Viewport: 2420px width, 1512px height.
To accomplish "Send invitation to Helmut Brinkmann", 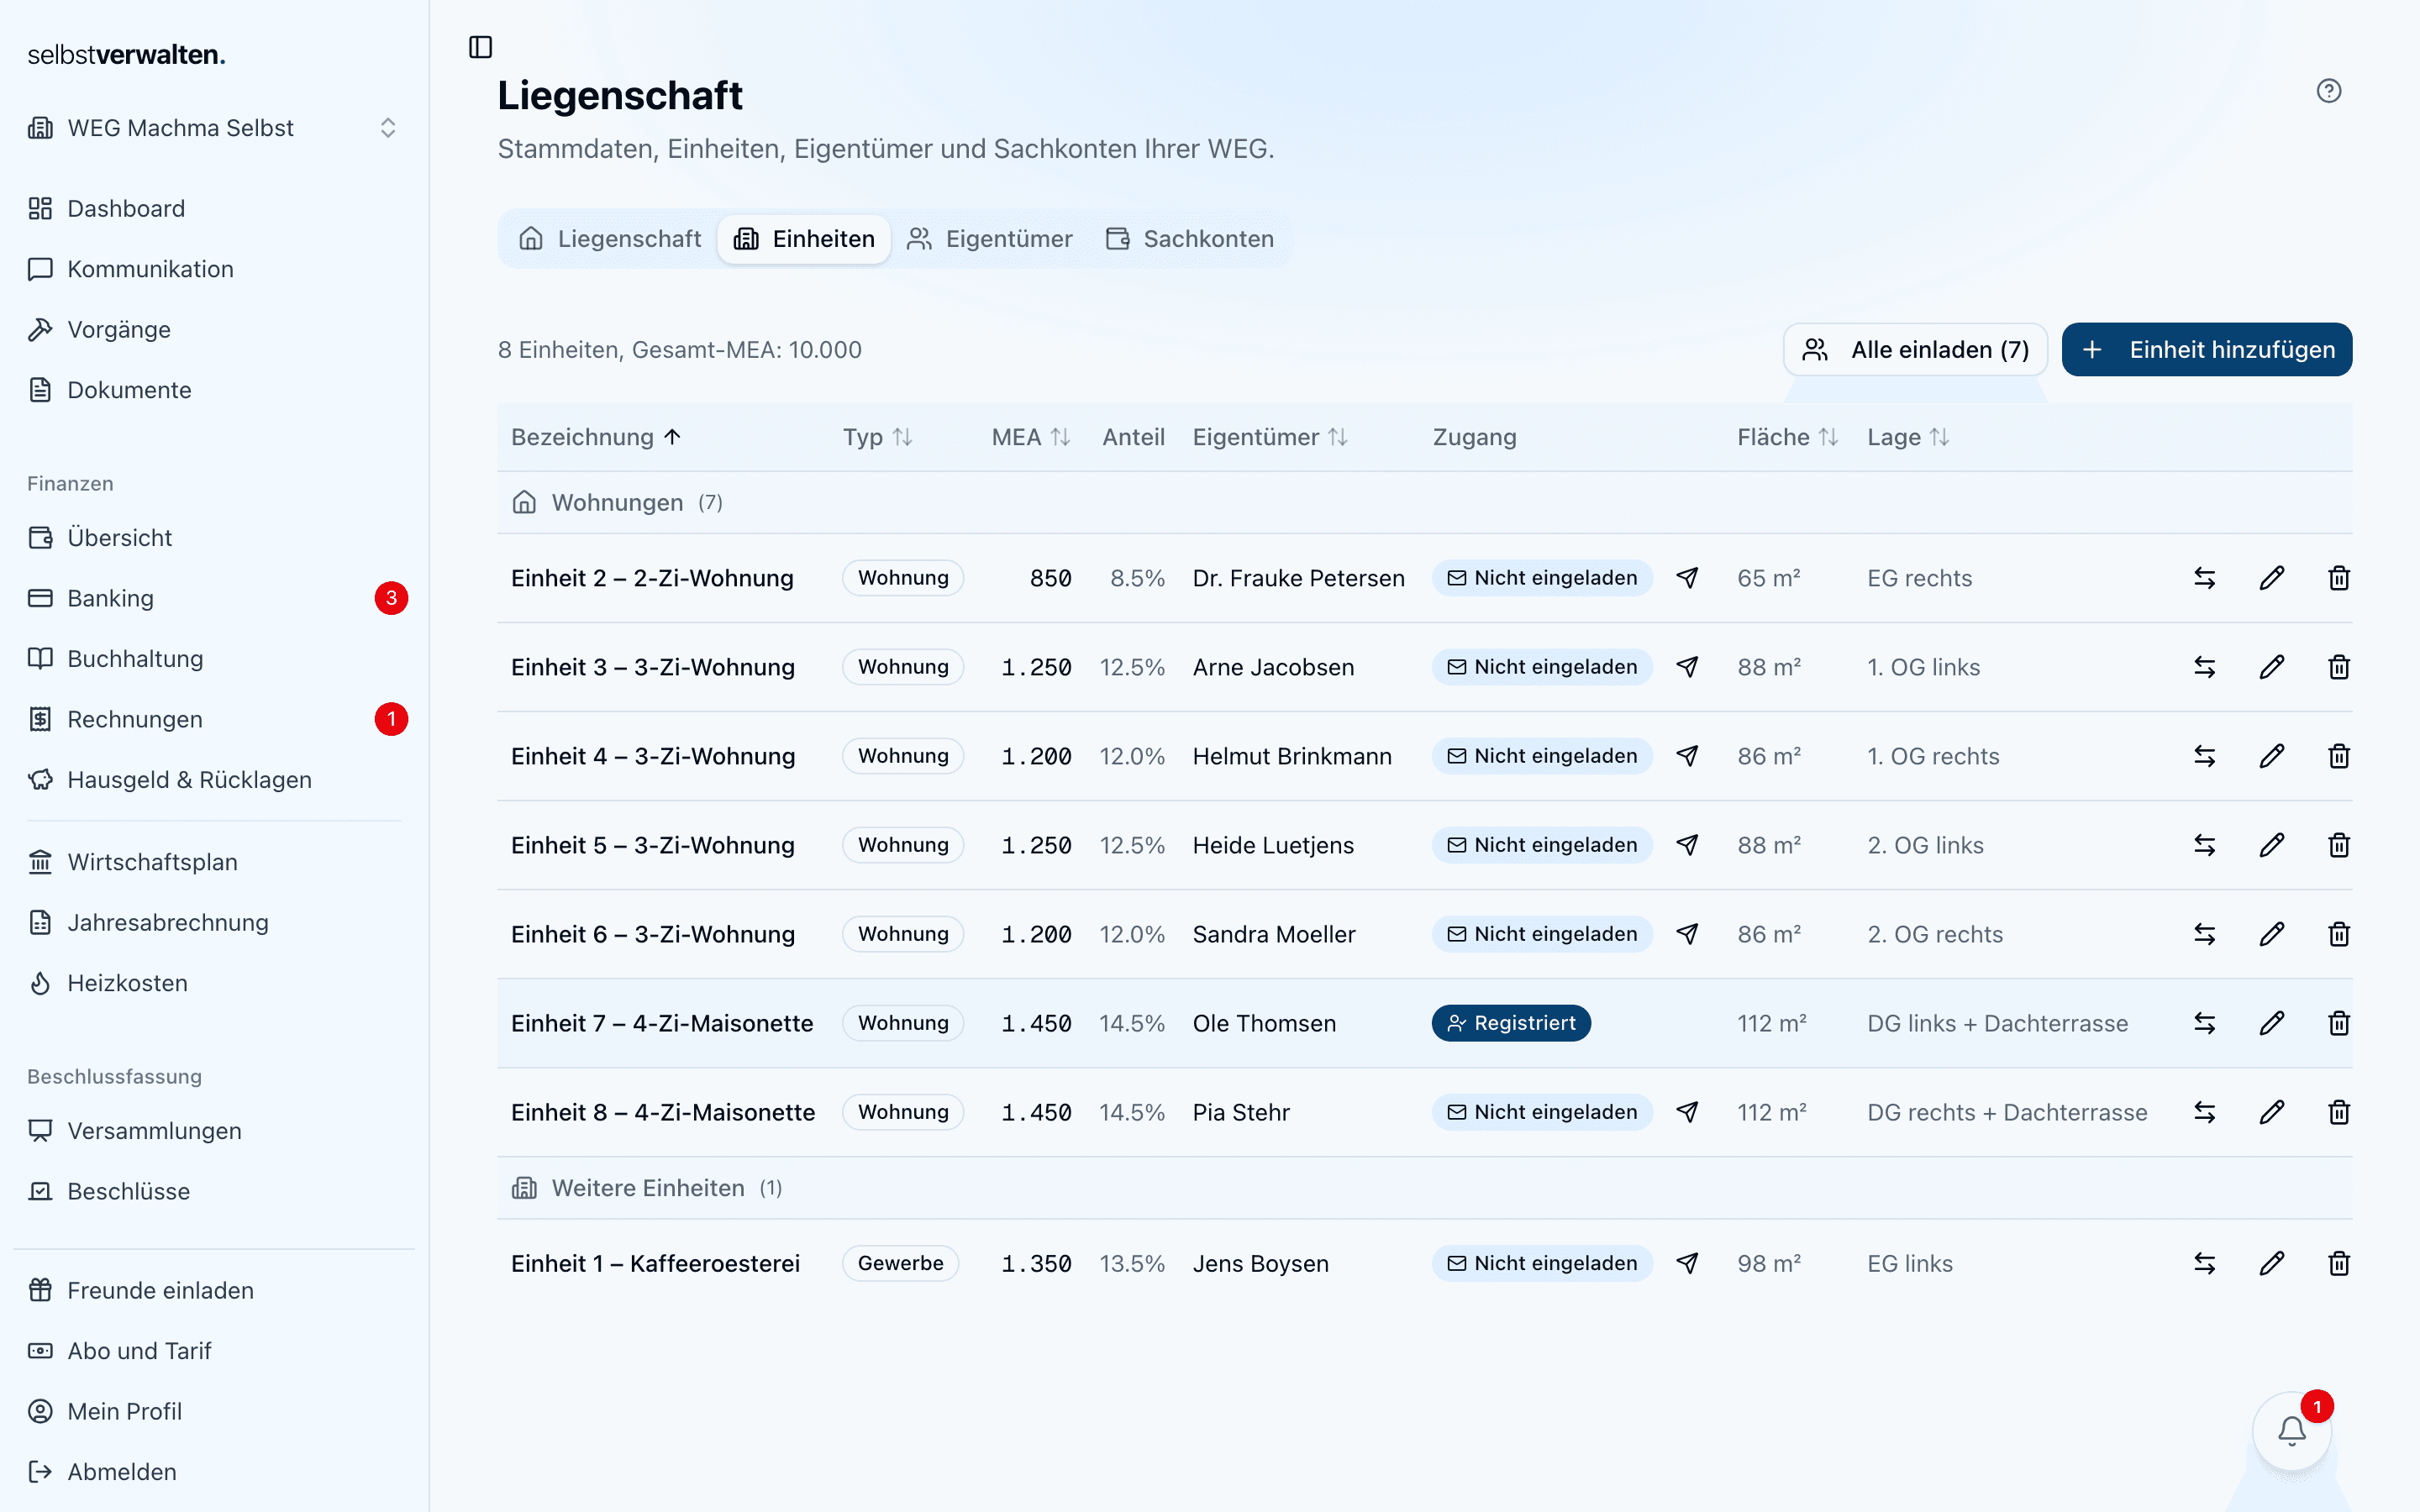I will point(1687,756).
